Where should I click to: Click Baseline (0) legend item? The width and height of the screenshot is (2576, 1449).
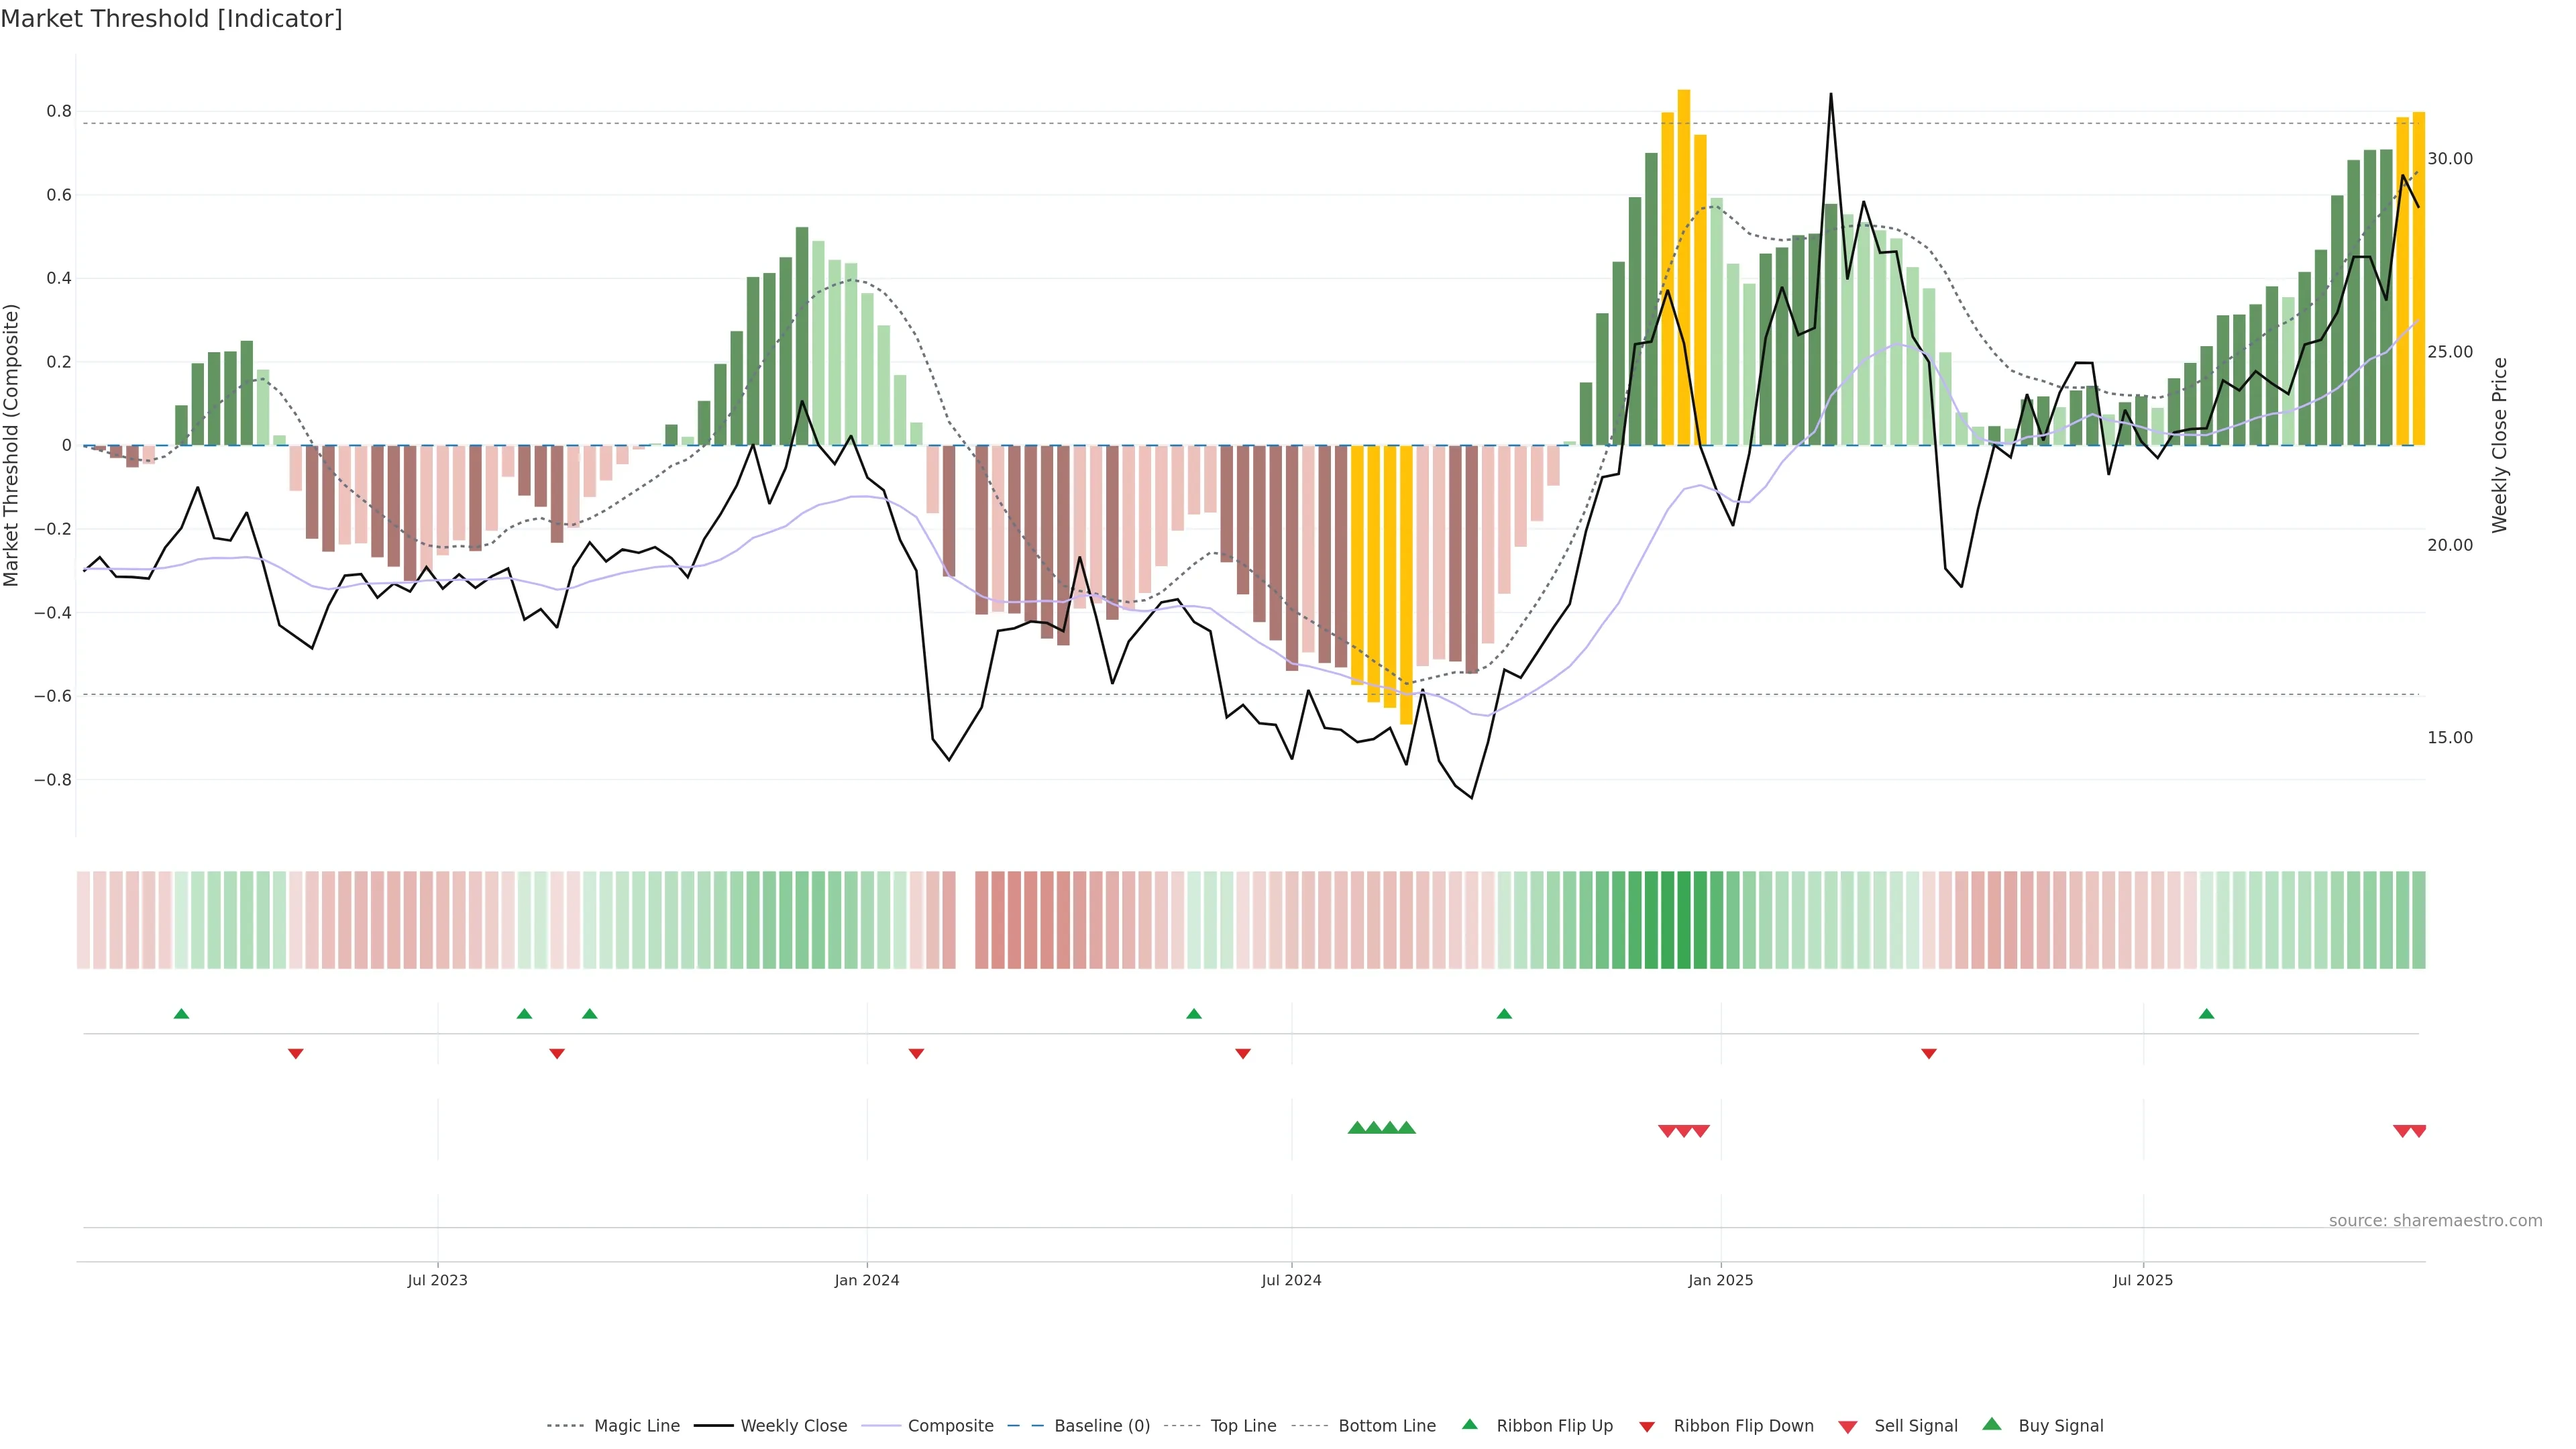pyautogui.click(x=1101, y=1426)
